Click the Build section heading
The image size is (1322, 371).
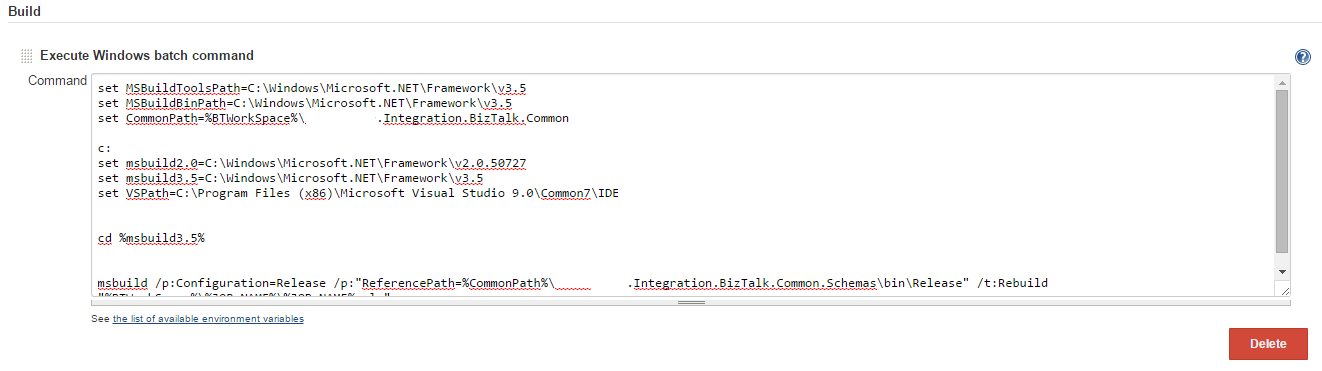(24, 10)
